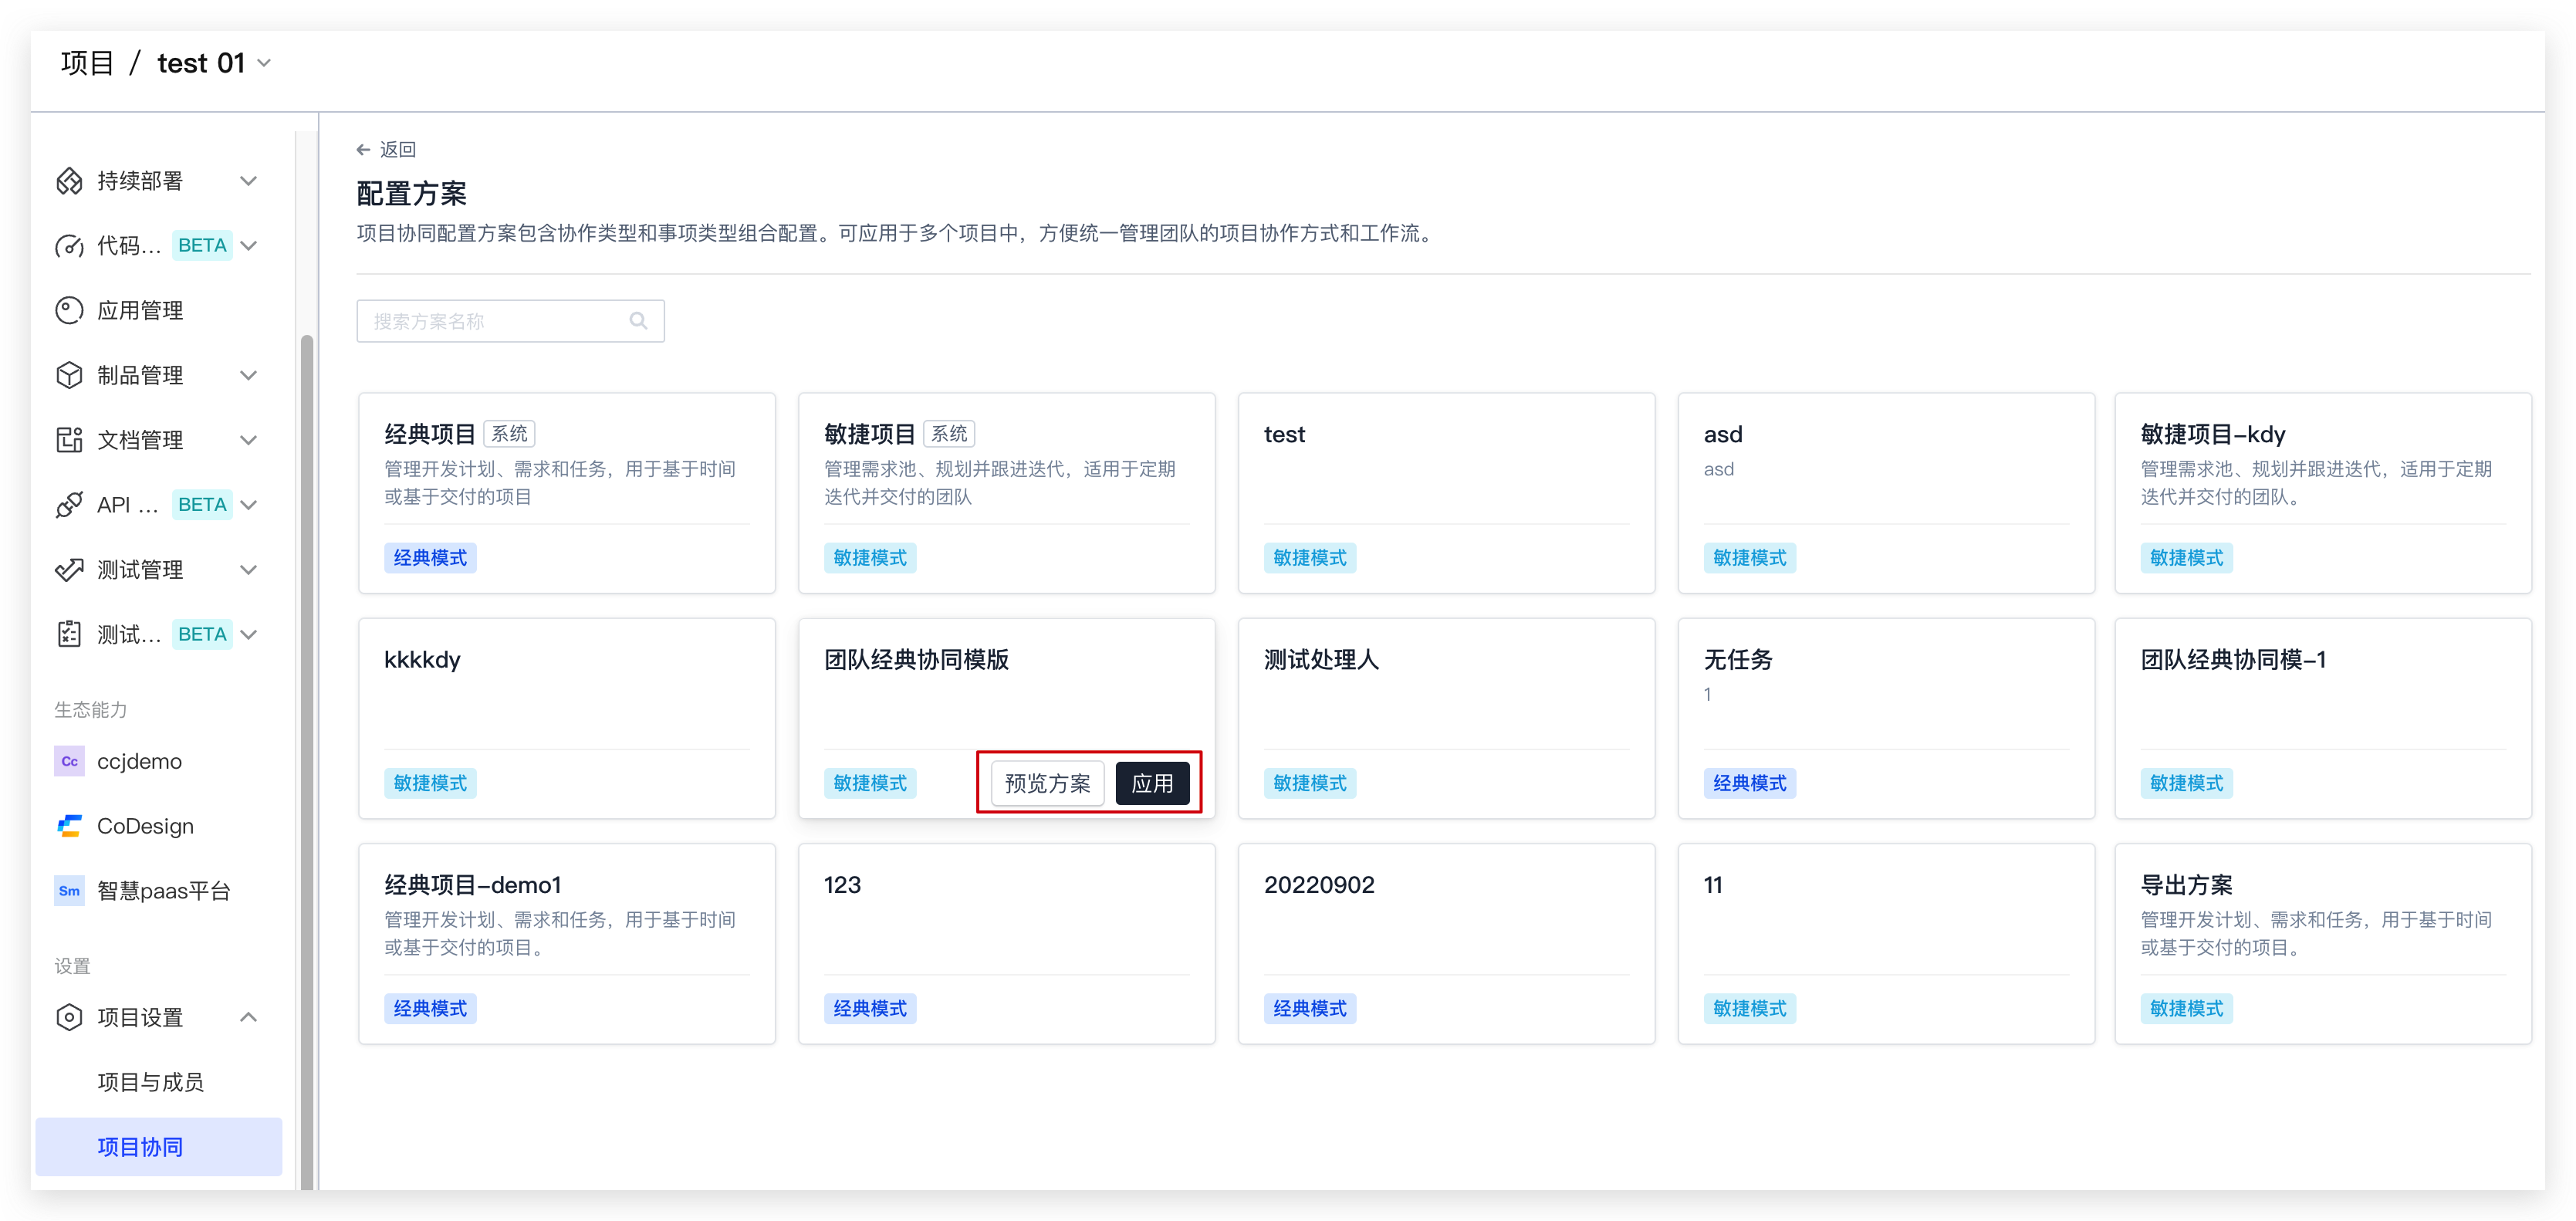The image size is (2576, 1221).
Task: Click the API plug icon in sidebar
Action: click(69, 505)
